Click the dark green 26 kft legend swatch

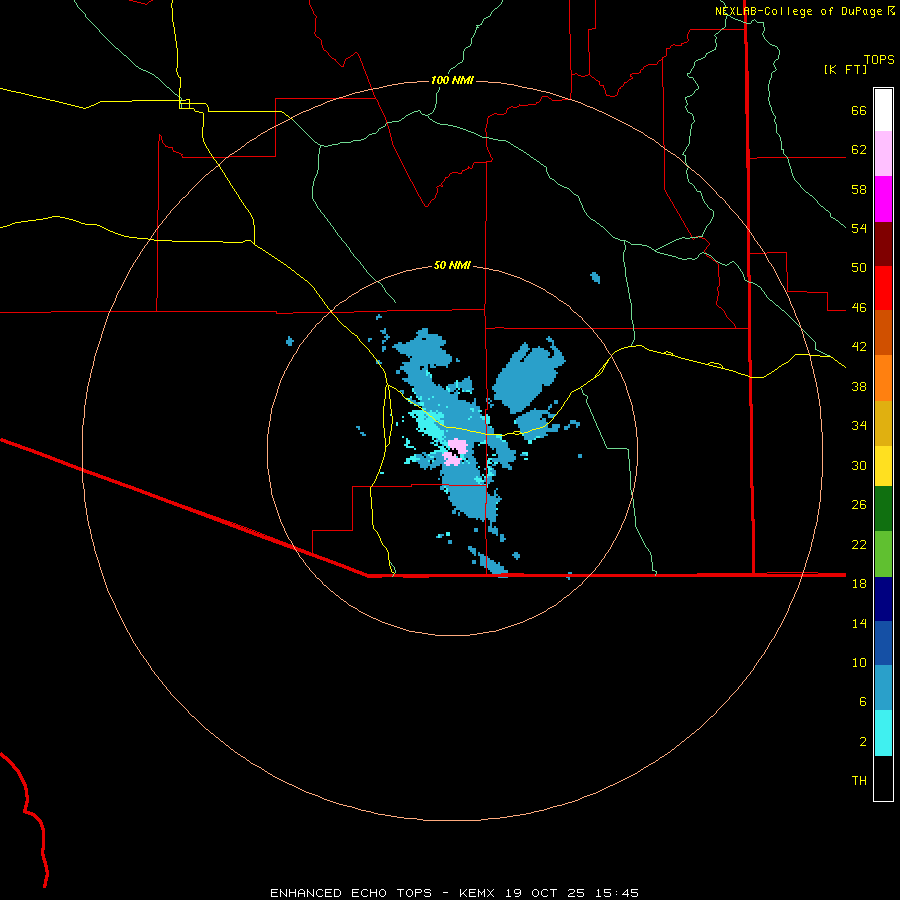coord(883,509)
